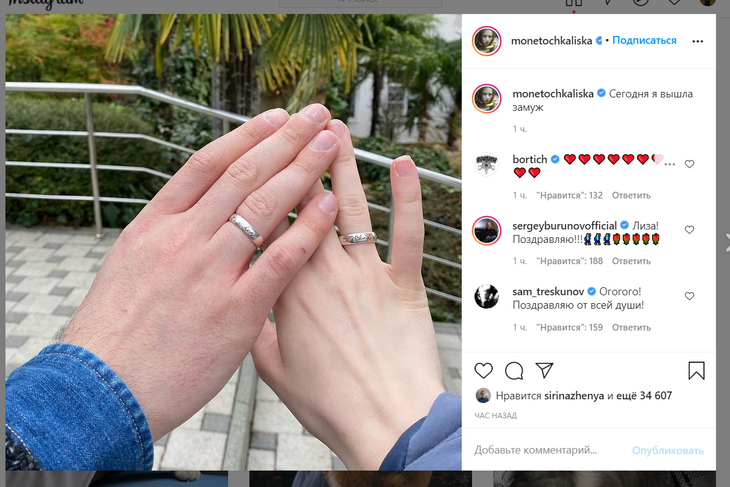Like bortich's comment with small heart
Viewport: 730px width, 487px height.
689,164
